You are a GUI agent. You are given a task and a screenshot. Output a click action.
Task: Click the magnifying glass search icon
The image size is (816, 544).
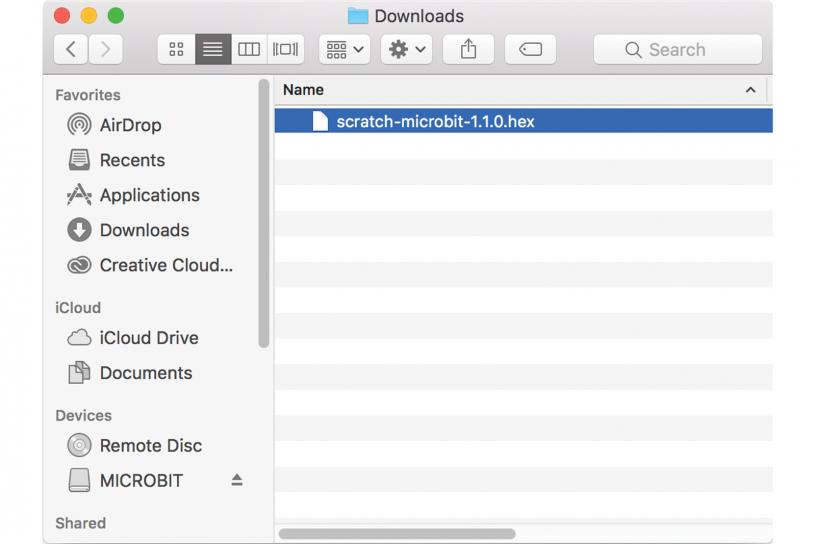pos(633,50)
